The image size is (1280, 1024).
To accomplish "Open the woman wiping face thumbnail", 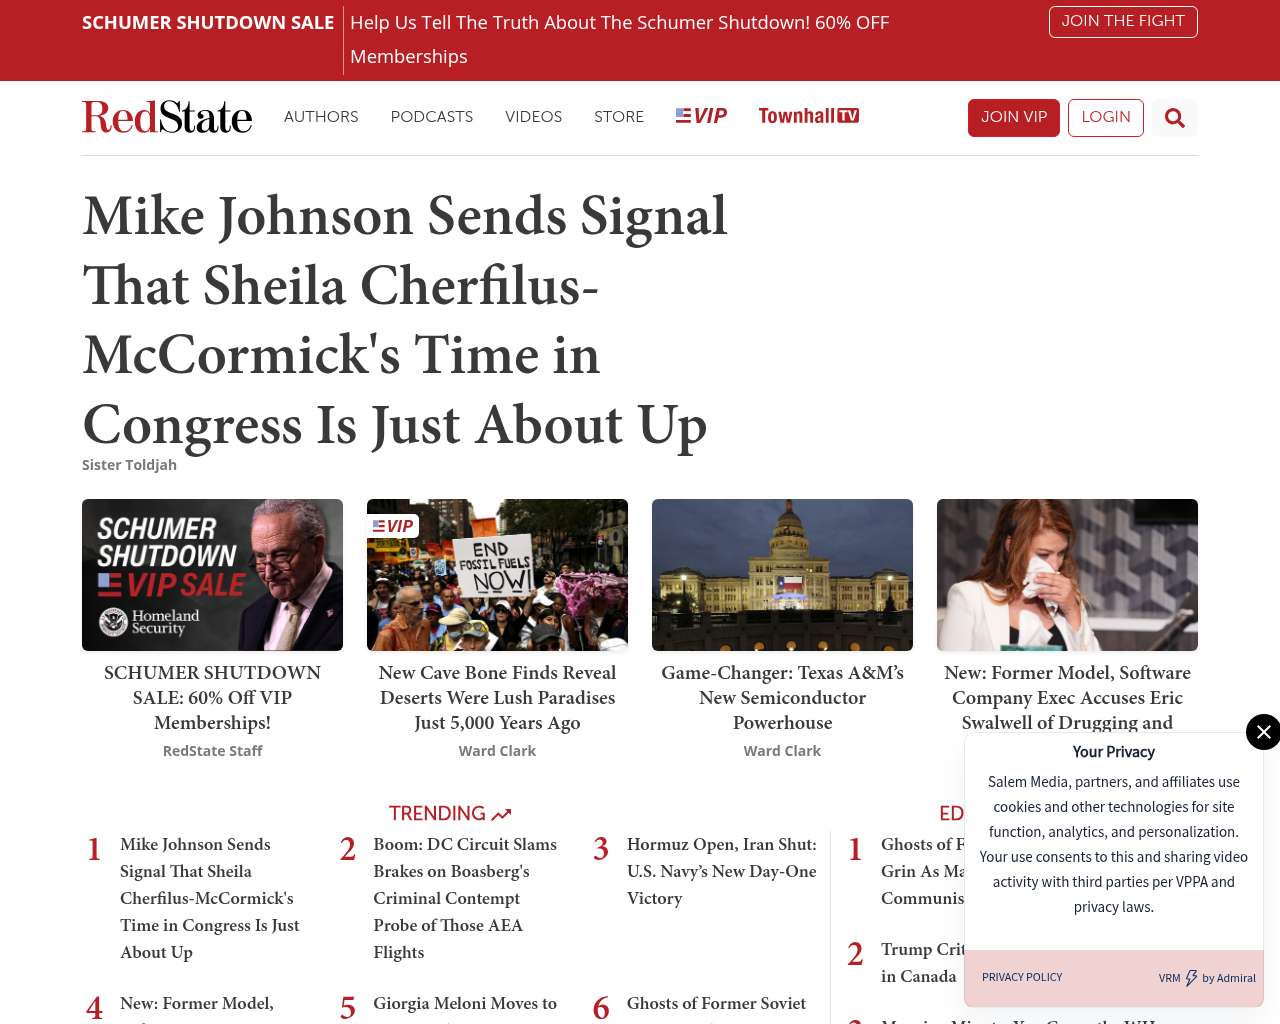I will [1067, 575].
